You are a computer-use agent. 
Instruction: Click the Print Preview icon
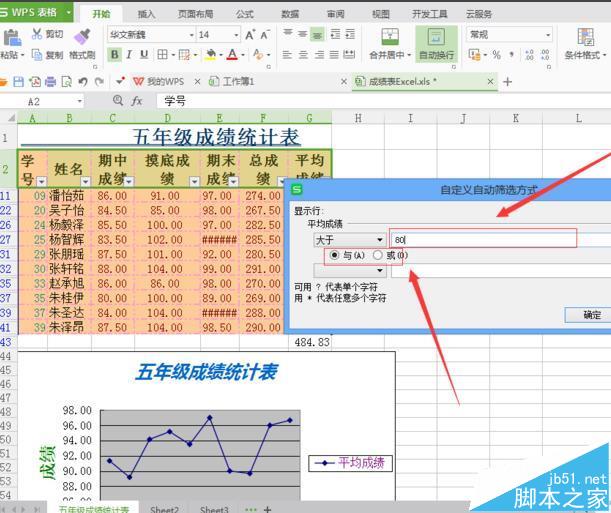(67, 82)
